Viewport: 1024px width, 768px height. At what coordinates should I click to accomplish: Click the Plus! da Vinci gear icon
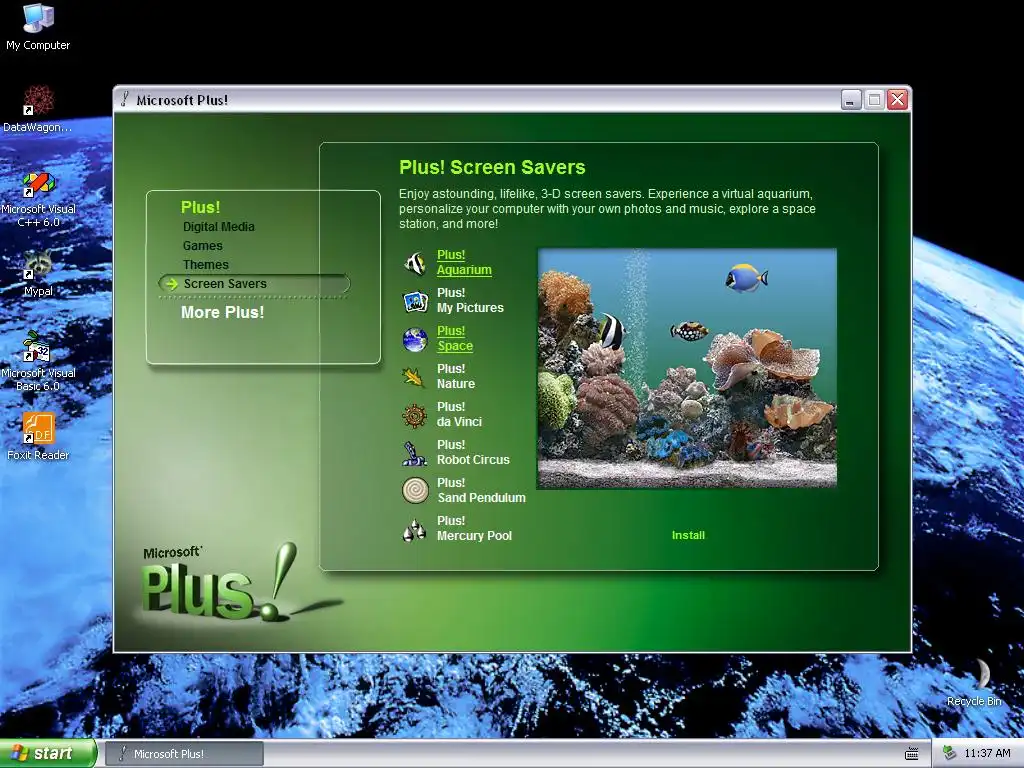click(x=415, y=415)
